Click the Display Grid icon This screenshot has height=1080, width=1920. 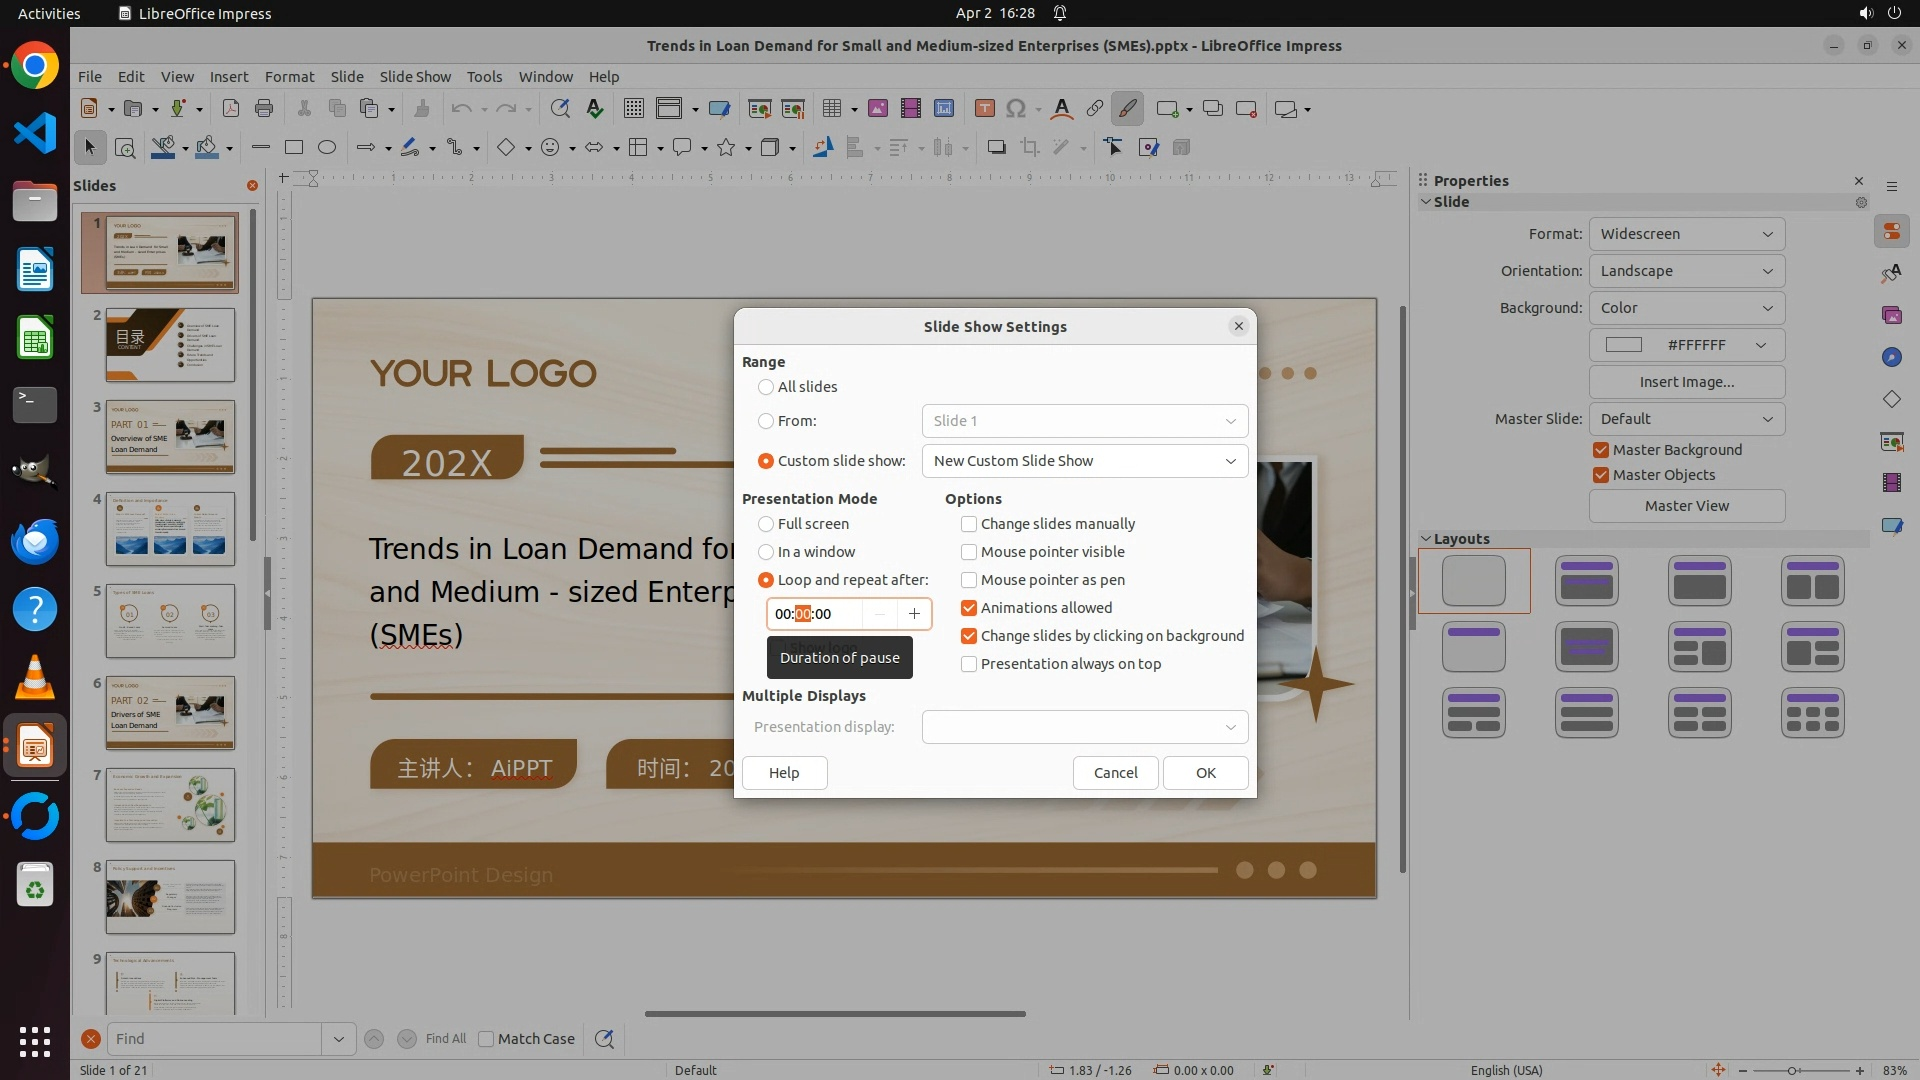click(633, 109)
